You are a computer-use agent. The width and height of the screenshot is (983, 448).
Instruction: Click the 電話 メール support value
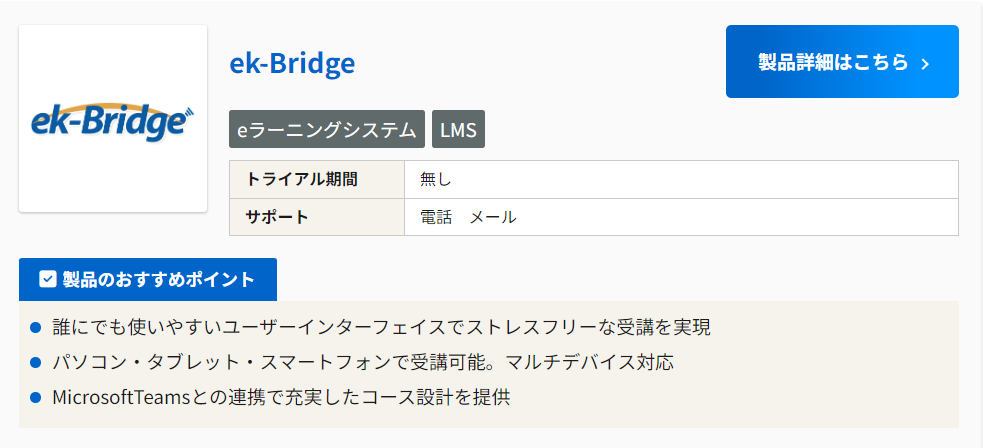coord(468,217)
